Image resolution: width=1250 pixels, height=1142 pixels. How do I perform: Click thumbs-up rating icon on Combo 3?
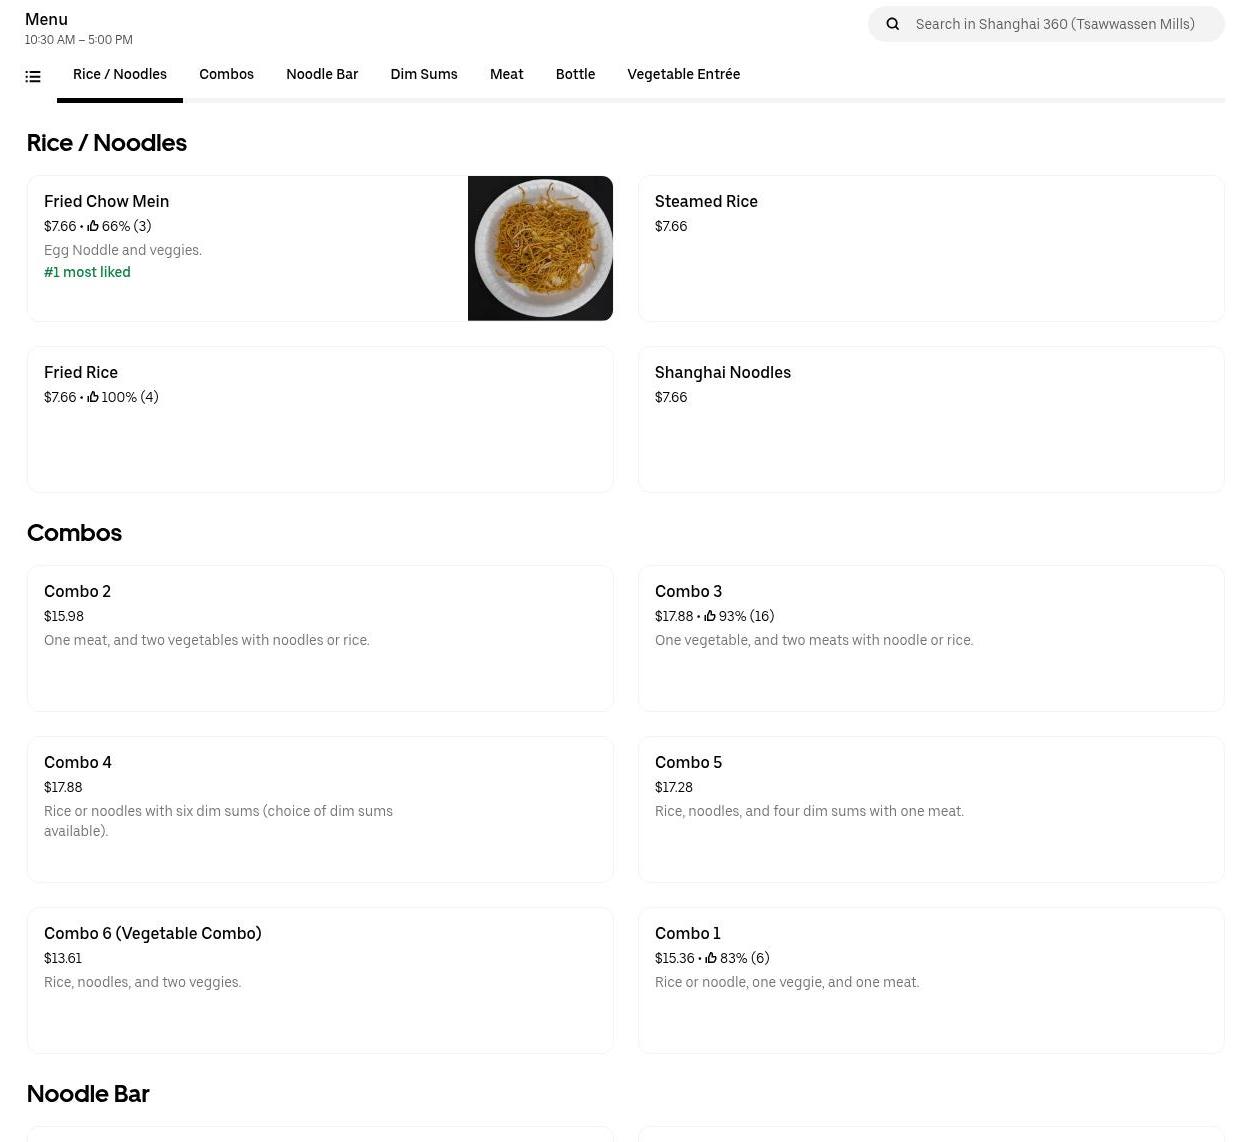(x=710, y=617)
